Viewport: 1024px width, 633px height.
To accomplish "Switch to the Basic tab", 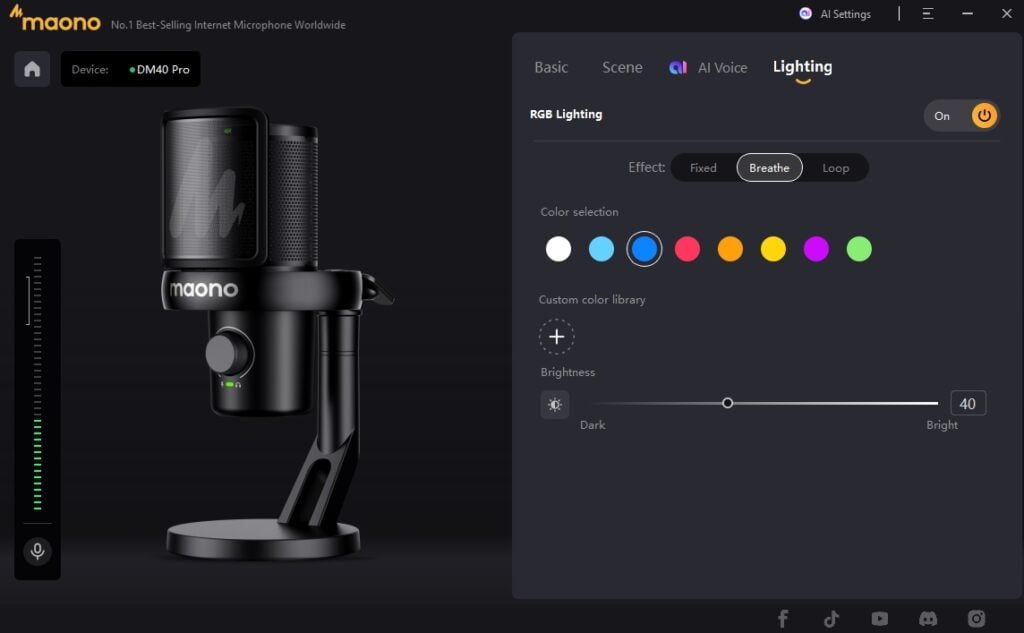I will tap(551, 68).
